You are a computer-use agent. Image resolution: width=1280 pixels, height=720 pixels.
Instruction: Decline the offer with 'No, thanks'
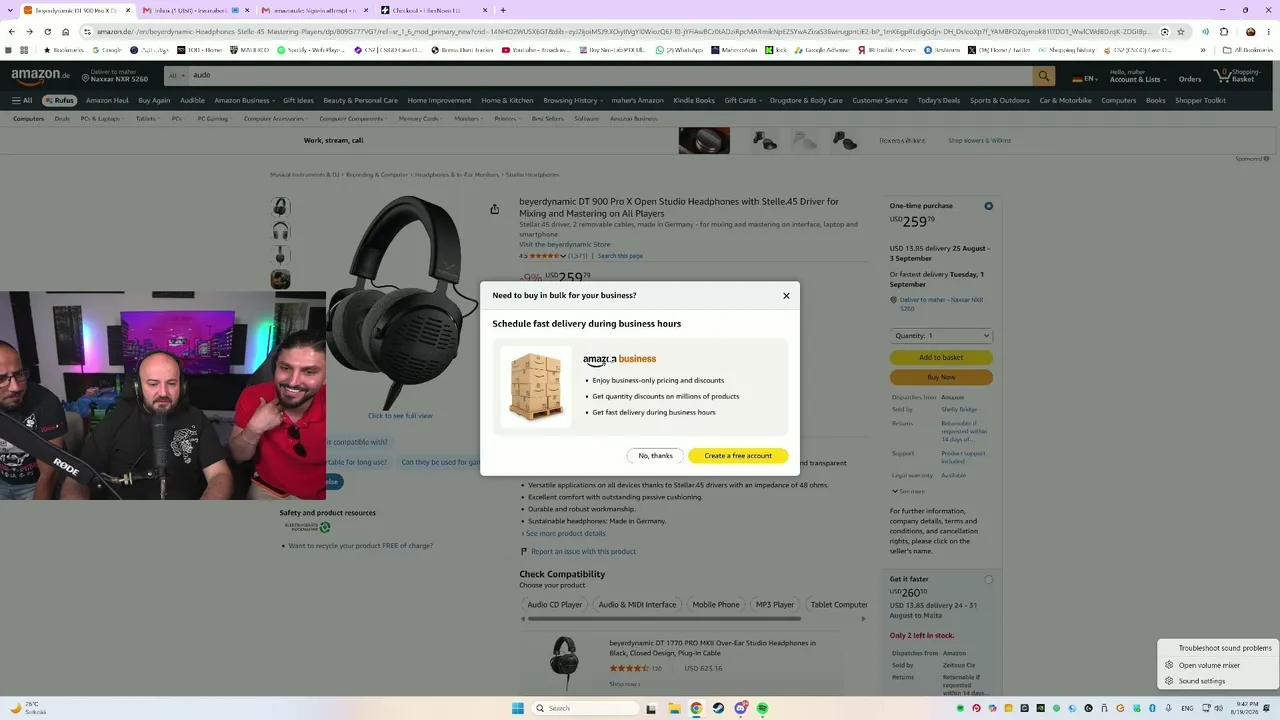click(x=656, y=456)
